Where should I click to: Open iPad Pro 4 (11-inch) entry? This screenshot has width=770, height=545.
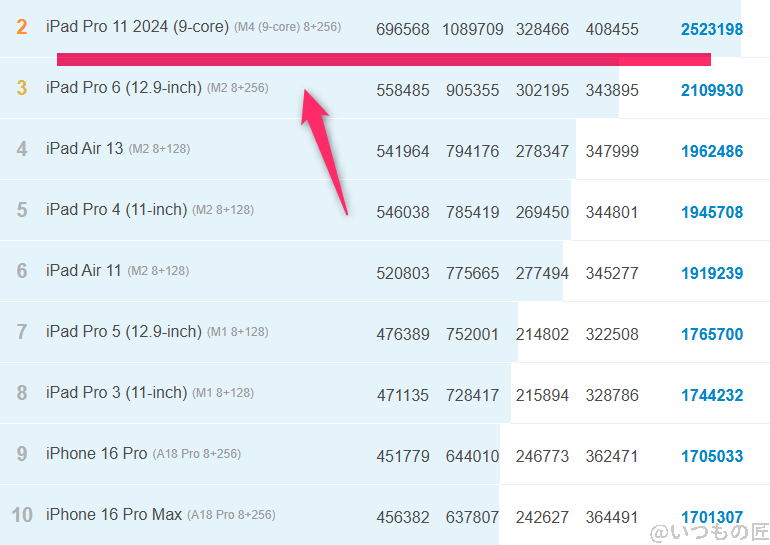(x=116, y=210)
